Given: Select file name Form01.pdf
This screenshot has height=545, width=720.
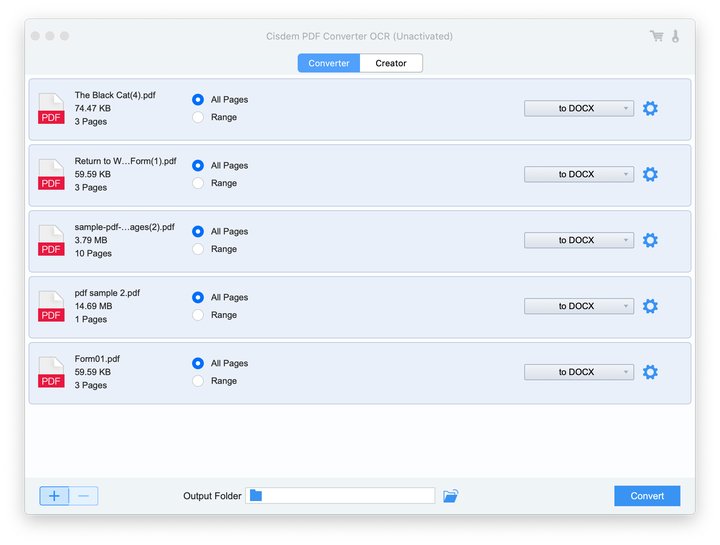Looking at the screenshot, I should click(97, 359).
